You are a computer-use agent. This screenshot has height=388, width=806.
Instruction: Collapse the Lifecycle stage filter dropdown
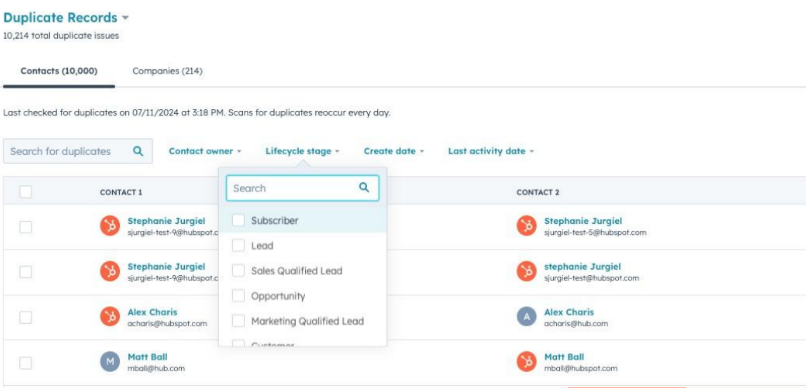[303, 151]
